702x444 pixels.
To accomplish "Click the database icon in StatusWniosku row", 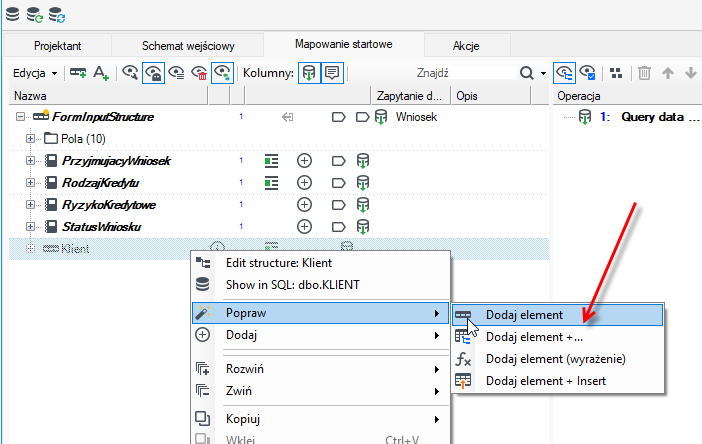I will click(x=363, y=227).
